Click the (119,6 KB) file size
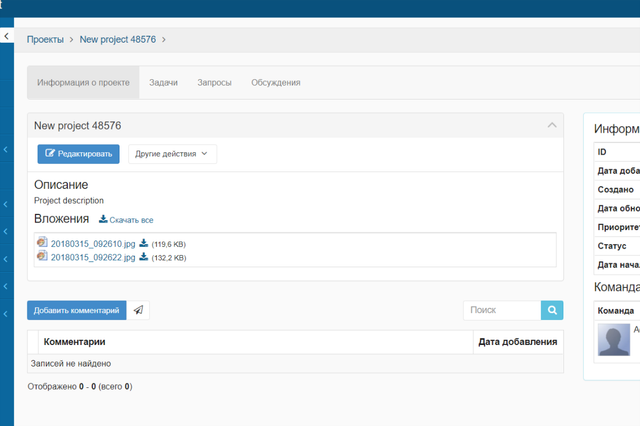The height and width of the screenshot is (426, 640). pos(169,244)
